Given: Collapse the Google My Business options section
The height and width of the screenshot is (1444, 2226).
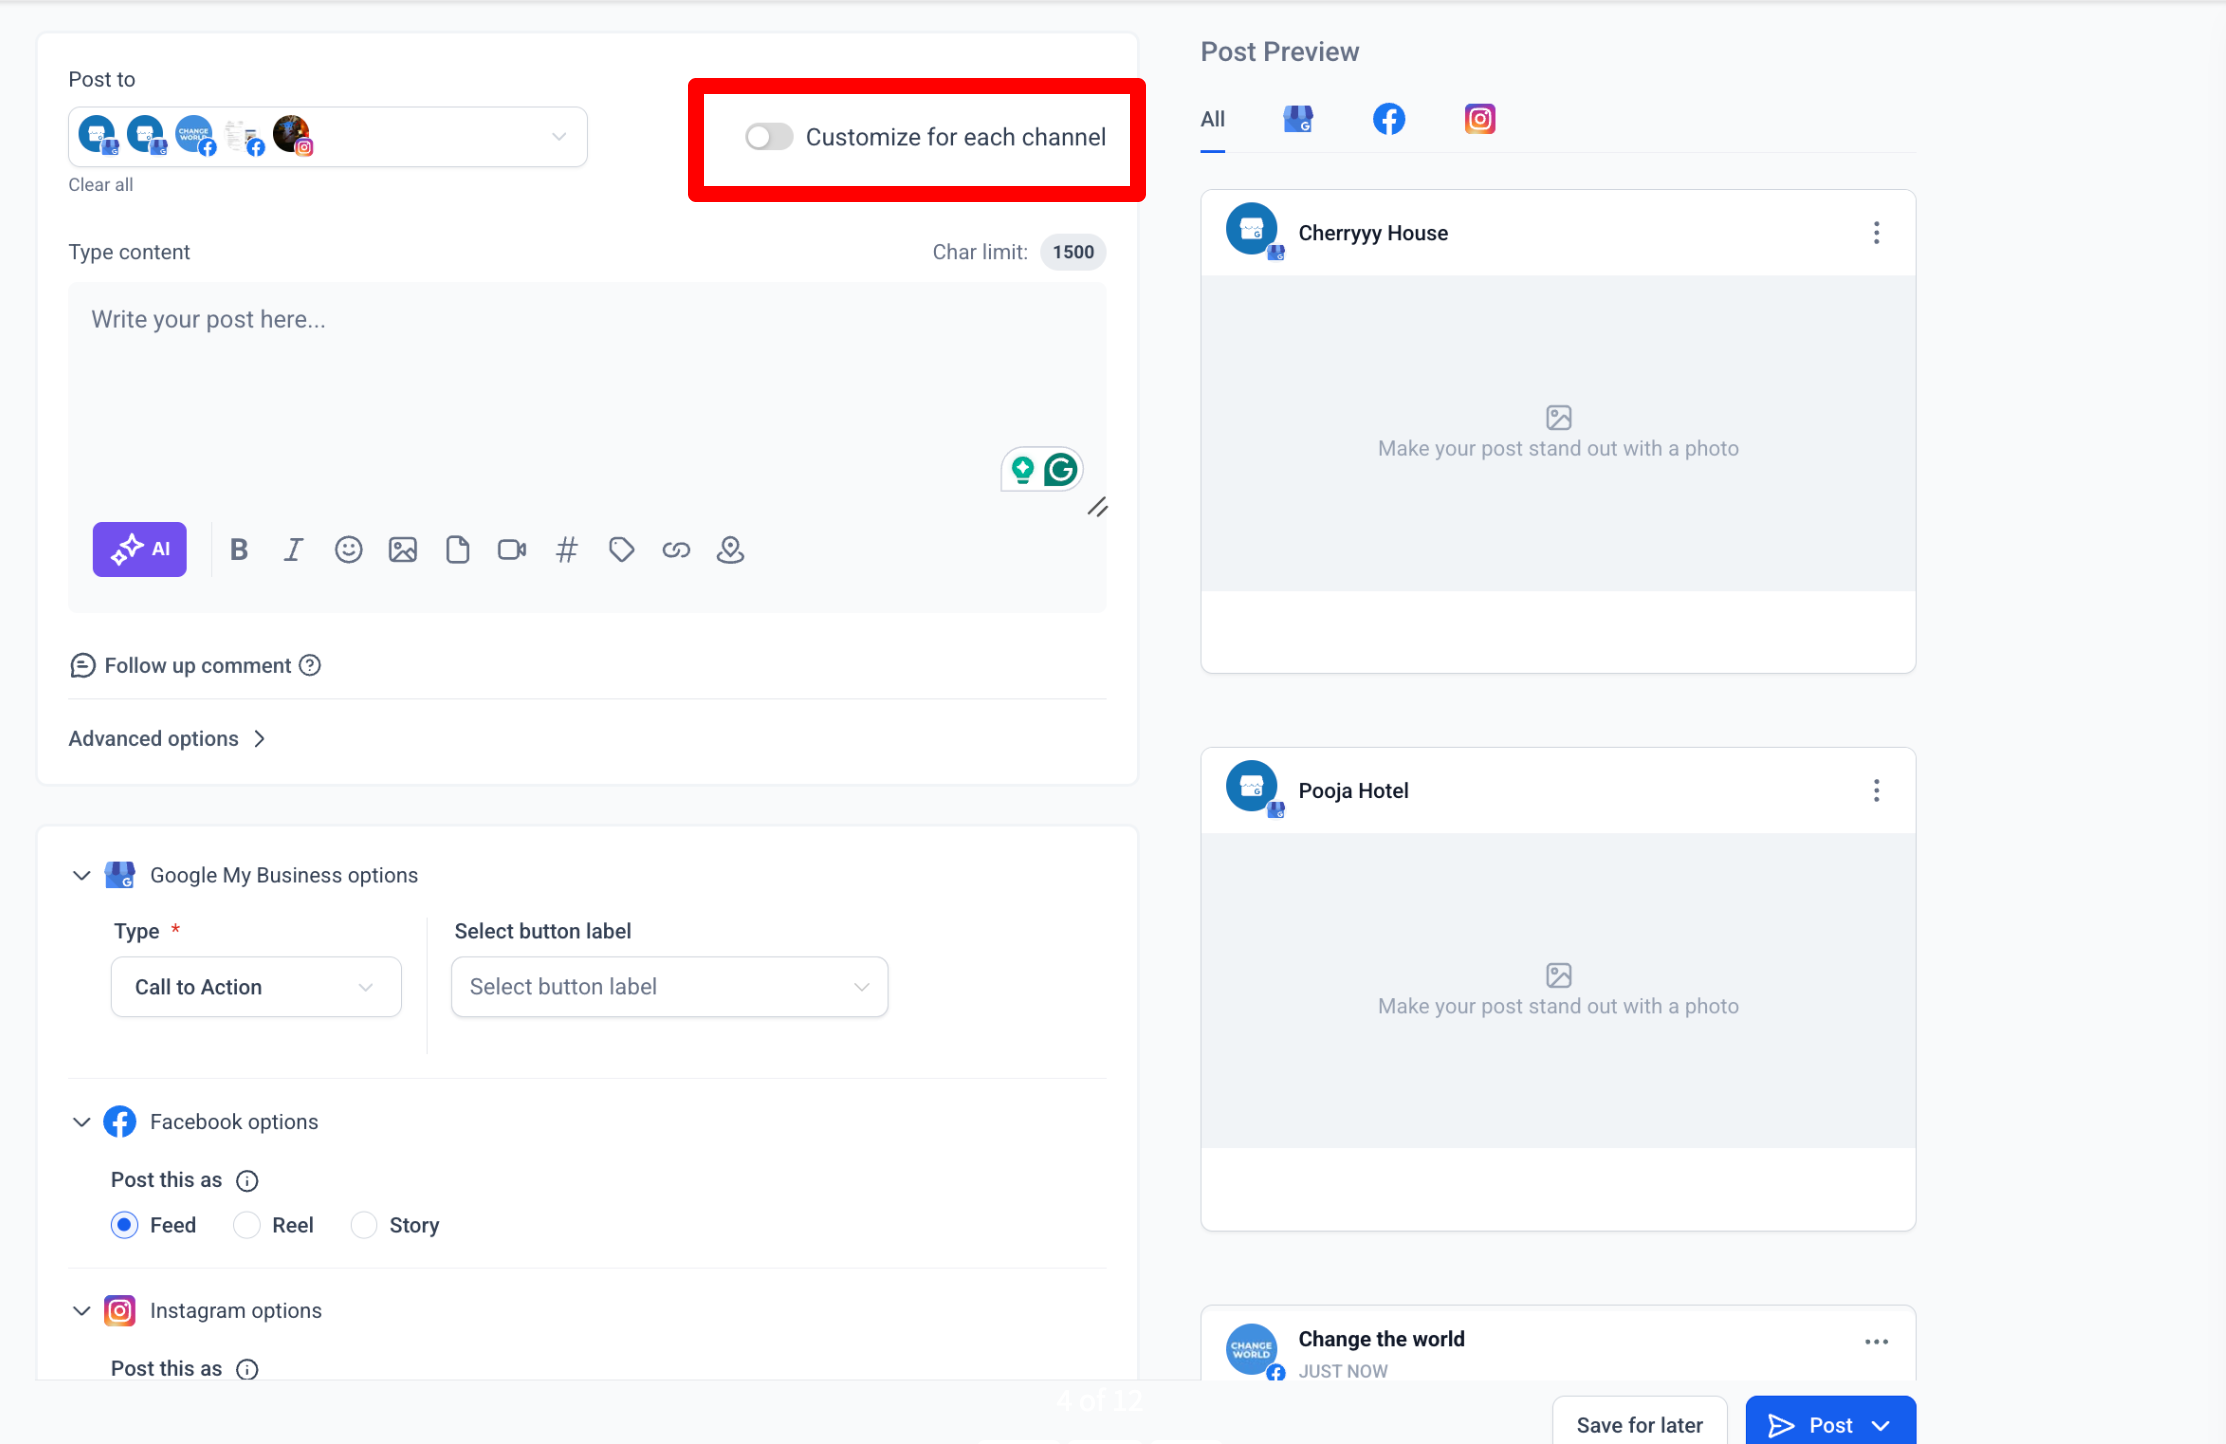Looking at the screenshot, I should [x=82, y=875].
